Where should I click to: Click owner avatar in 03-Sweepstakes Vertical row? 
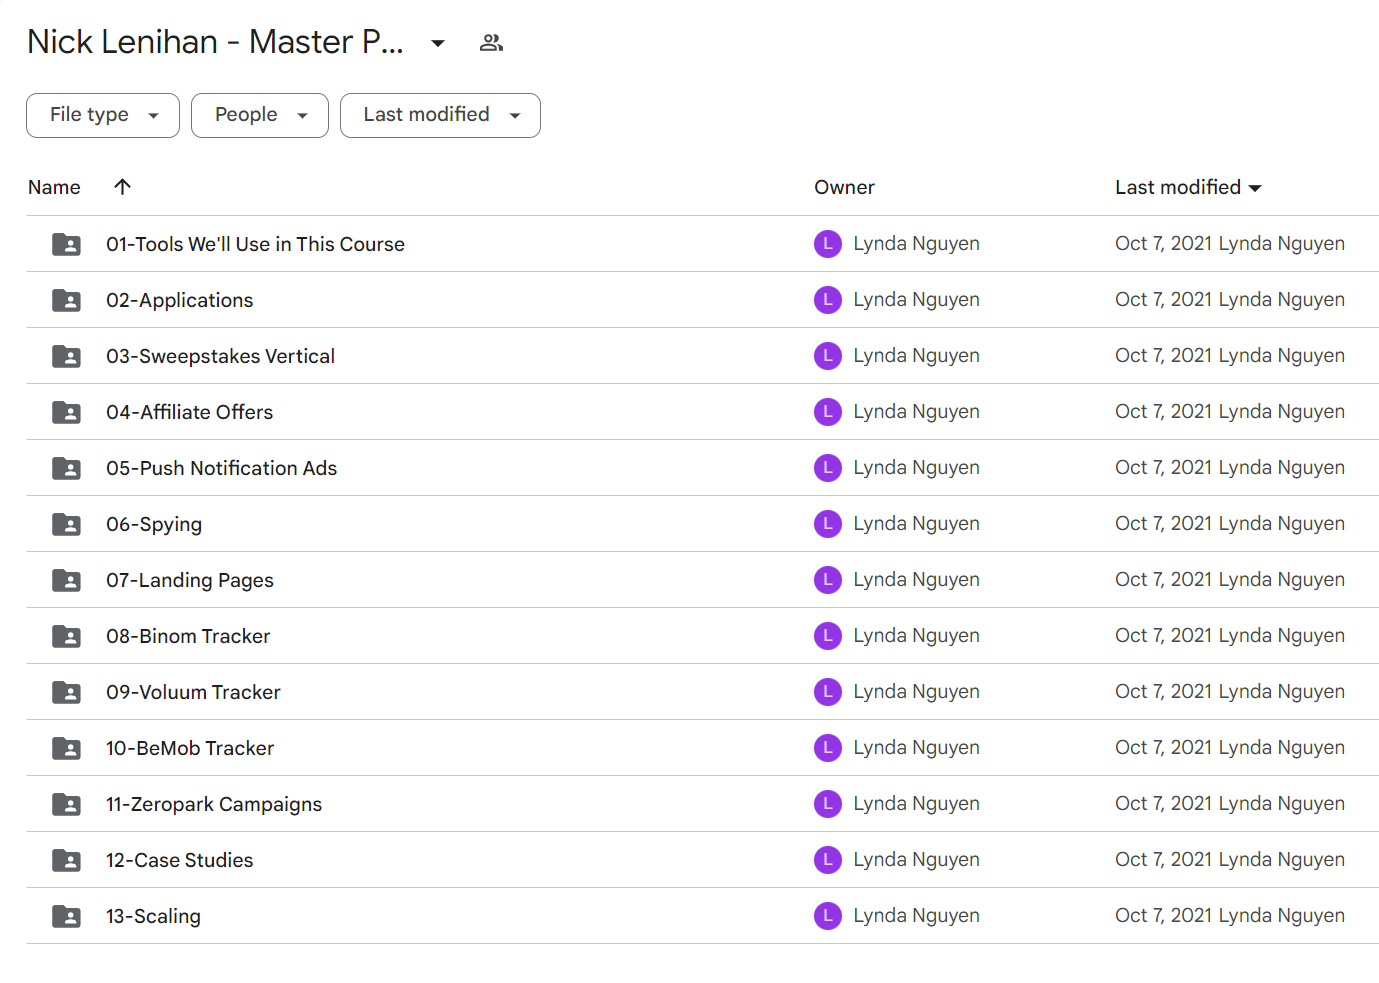pos(828,356)
